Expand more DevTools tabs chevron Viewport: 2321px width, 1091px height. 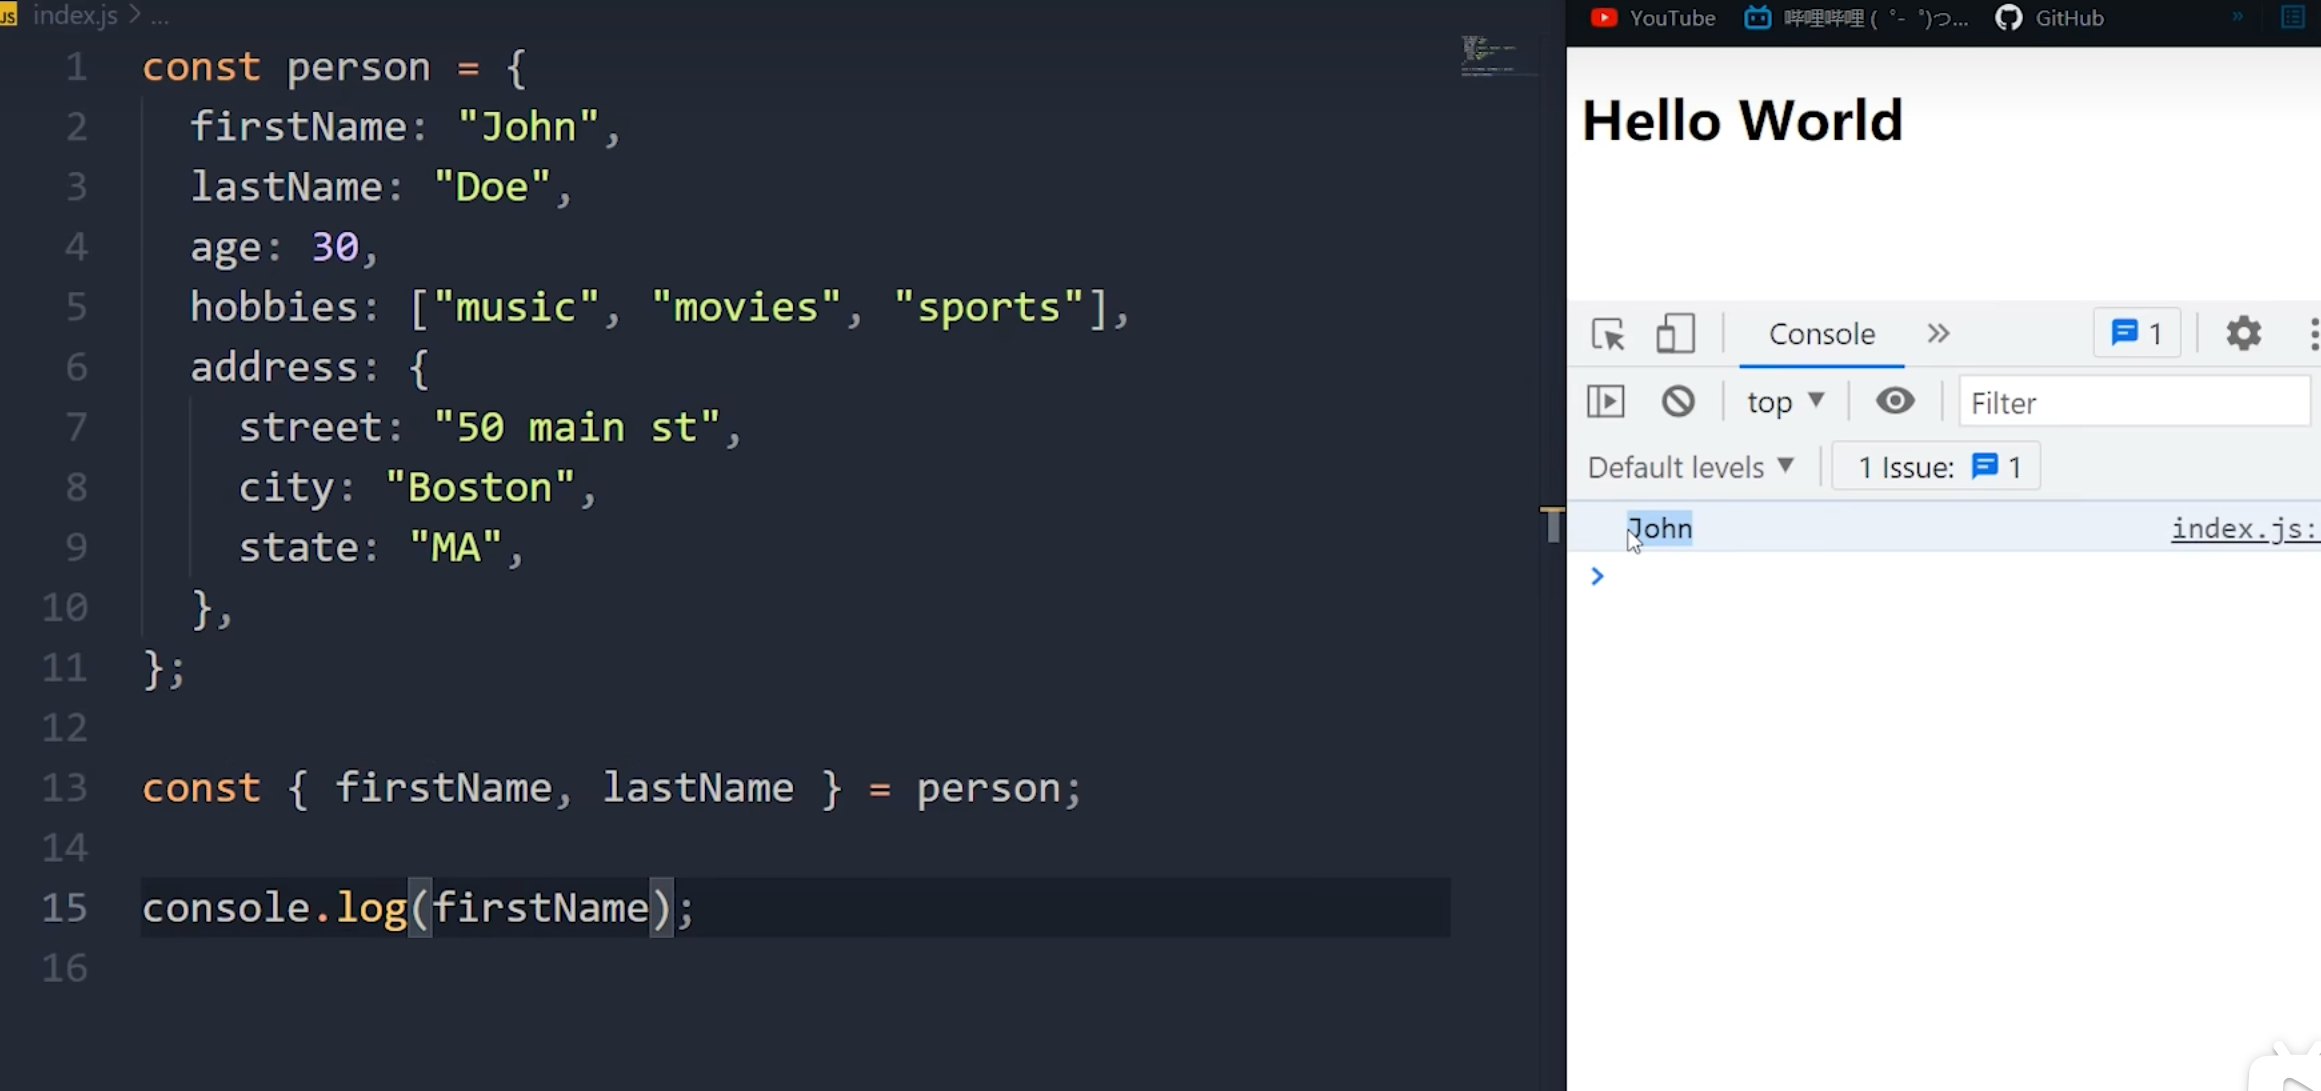click(x=1938, y=333)
